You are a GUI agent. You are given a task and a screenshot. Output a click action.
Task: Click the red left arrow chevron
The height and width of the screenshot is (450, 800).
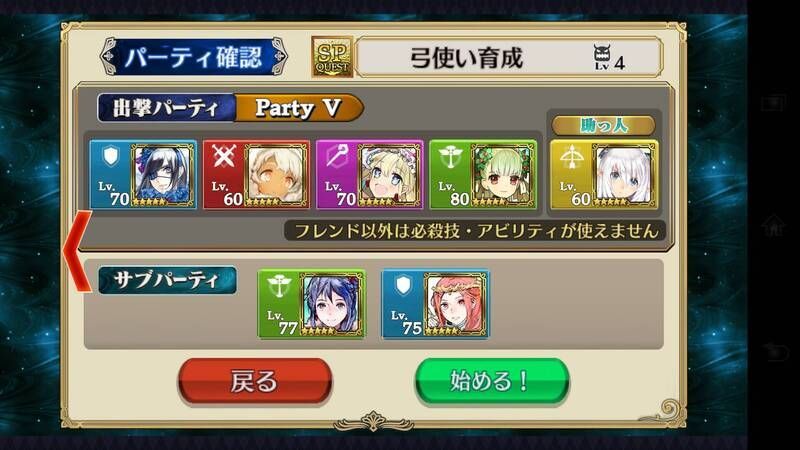(x=78, y=251)
